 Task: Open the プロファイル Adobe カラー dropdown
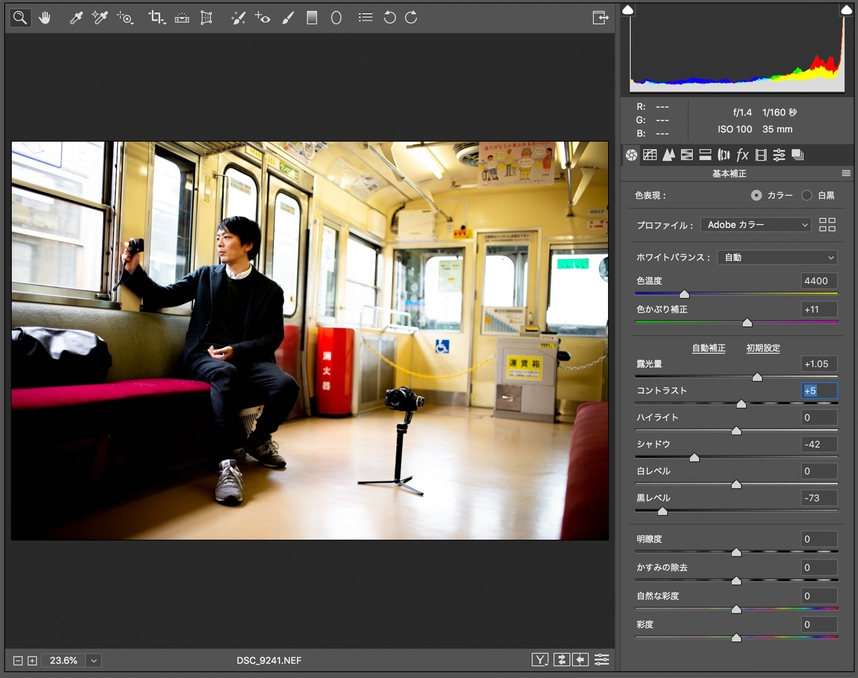click(755, 225)
